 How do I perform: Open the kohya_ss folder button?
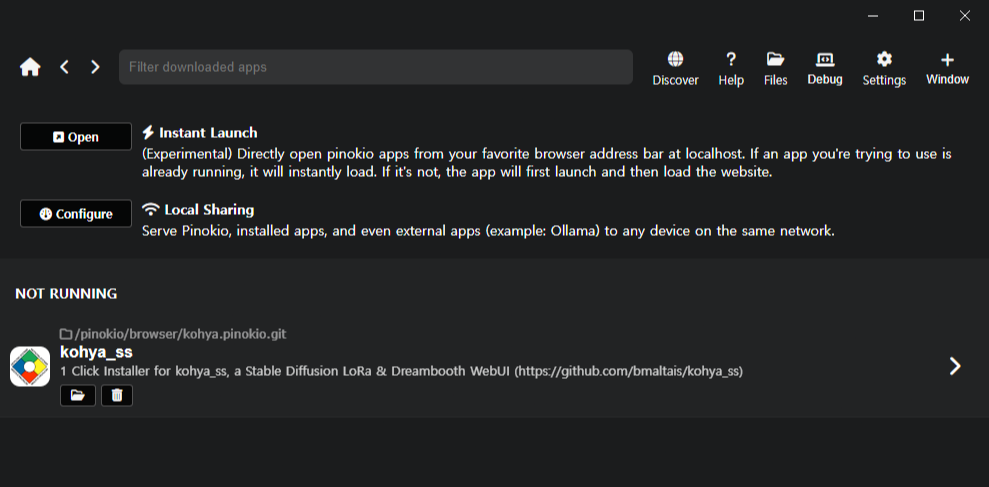[78, 396]
